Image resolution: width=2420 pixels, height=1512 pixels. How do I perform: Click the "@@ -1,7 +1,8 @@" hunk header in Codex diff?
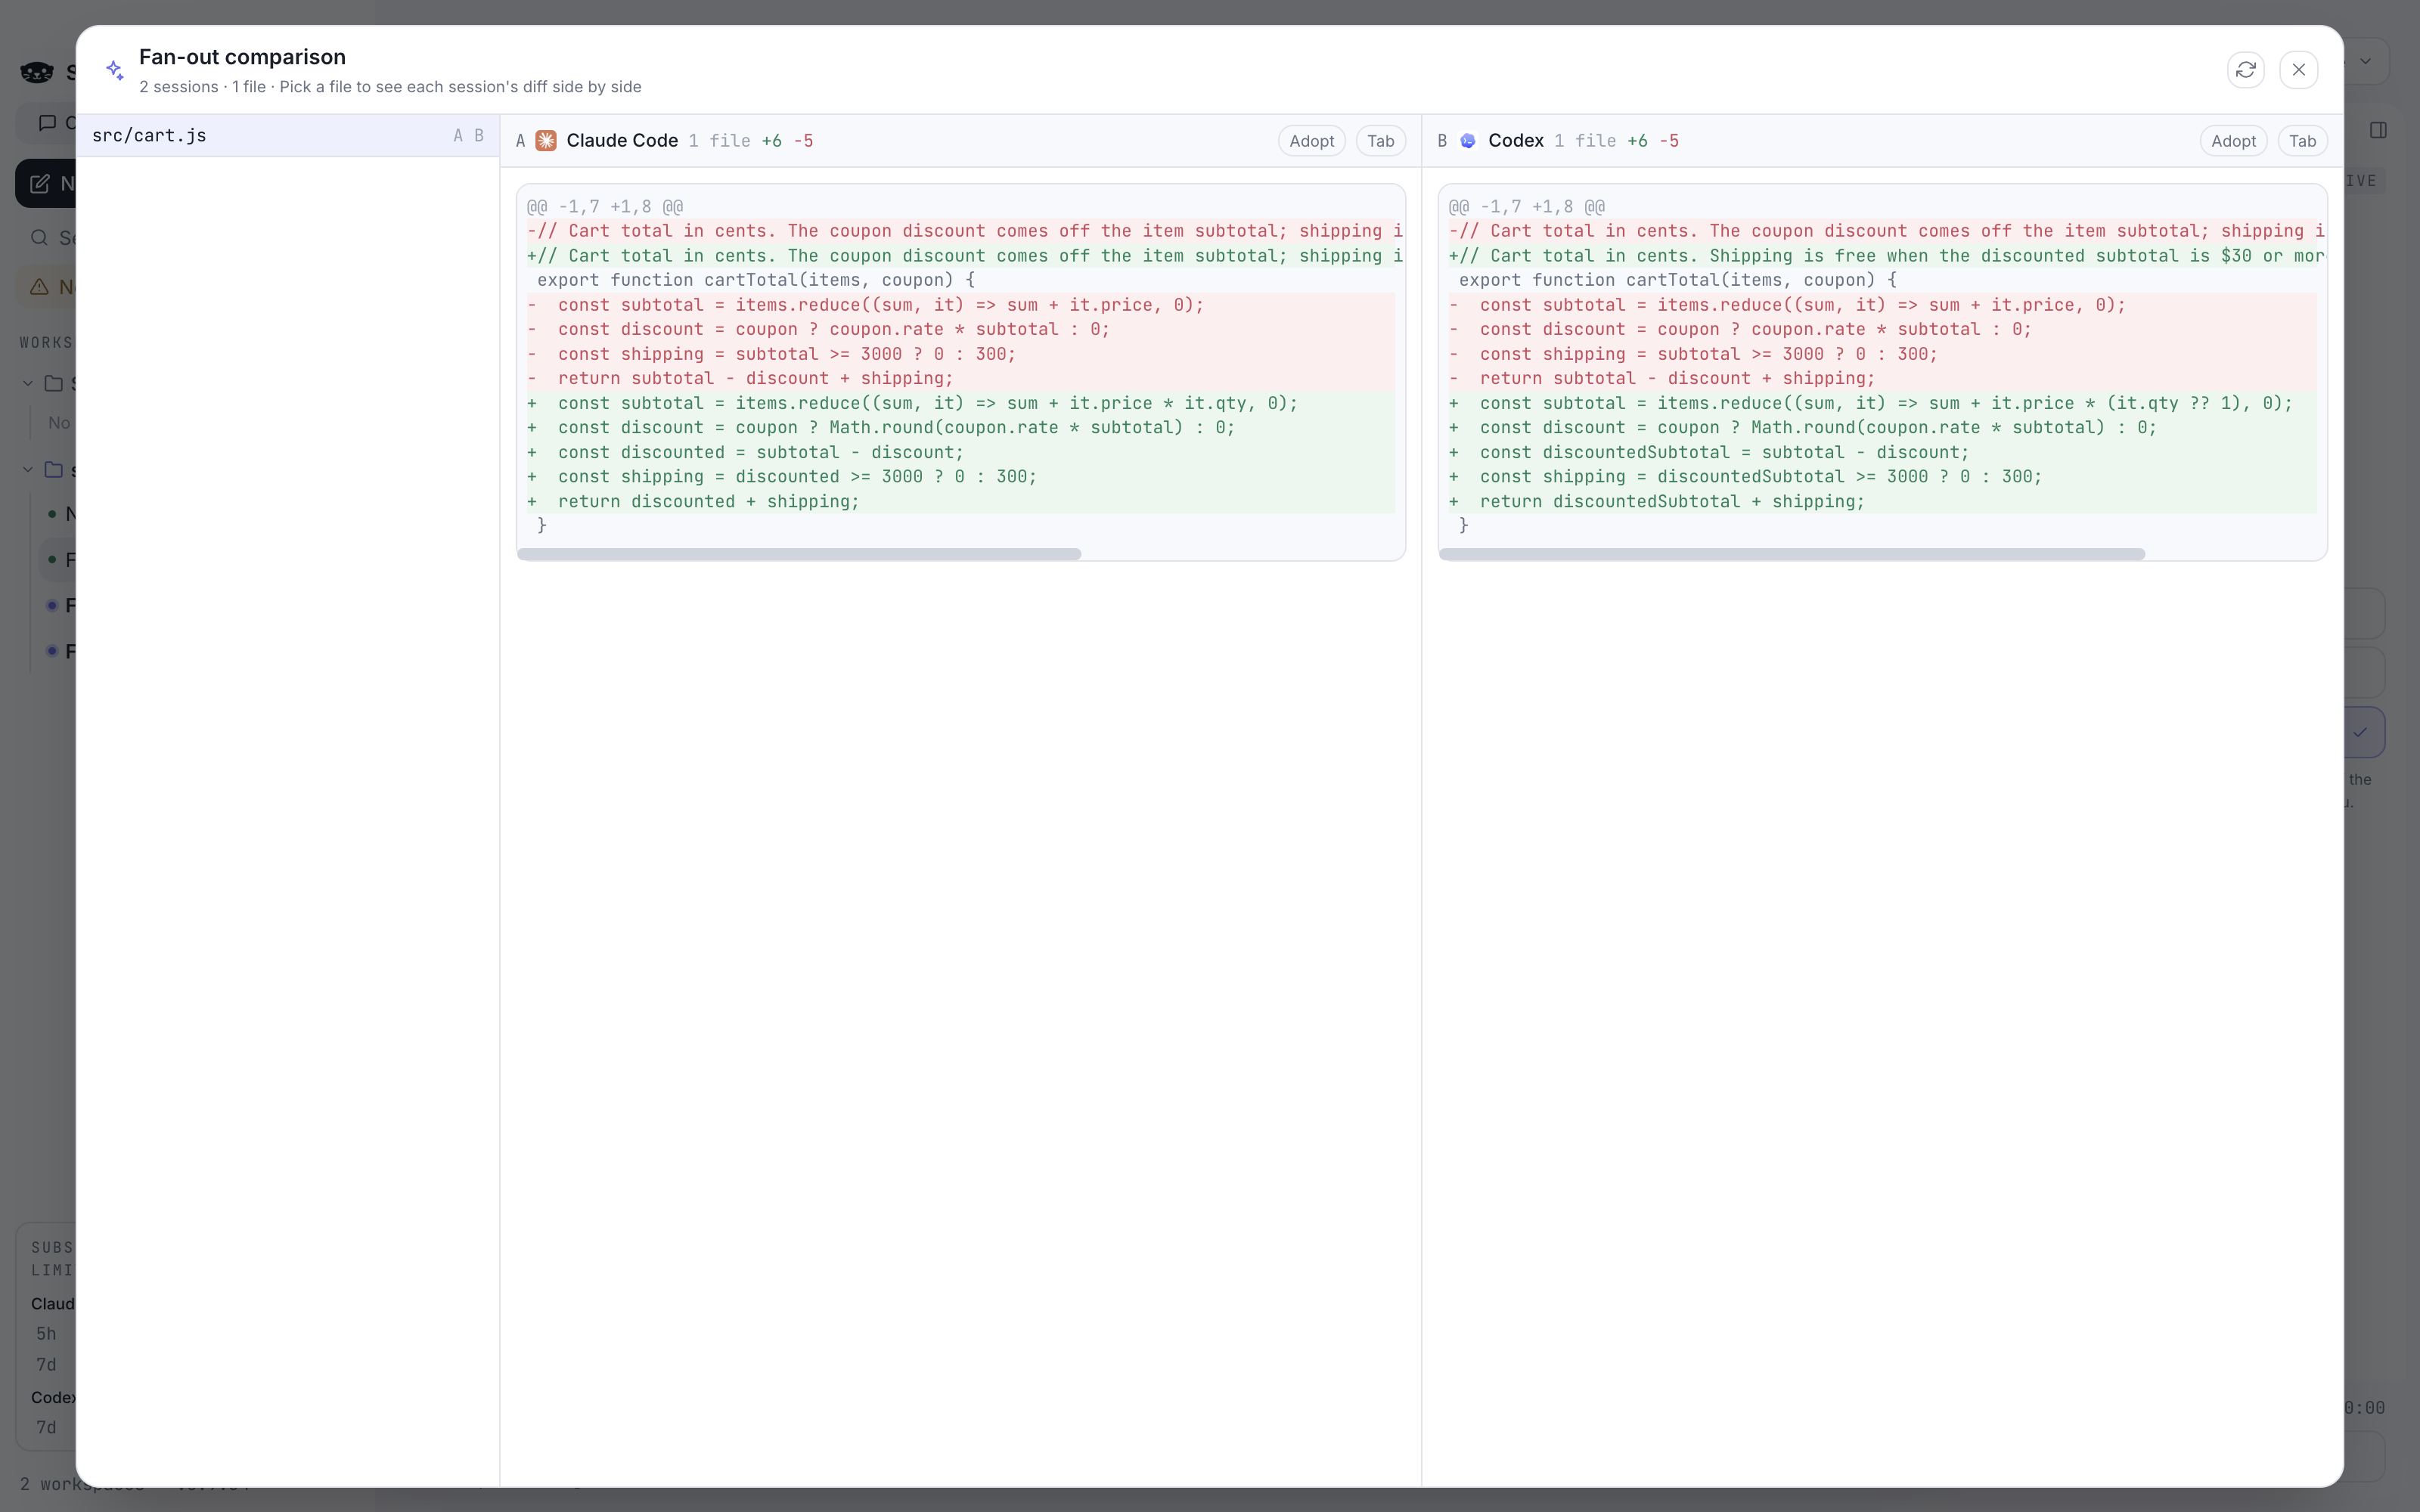pyautogui.click(x=1527, y=207)
